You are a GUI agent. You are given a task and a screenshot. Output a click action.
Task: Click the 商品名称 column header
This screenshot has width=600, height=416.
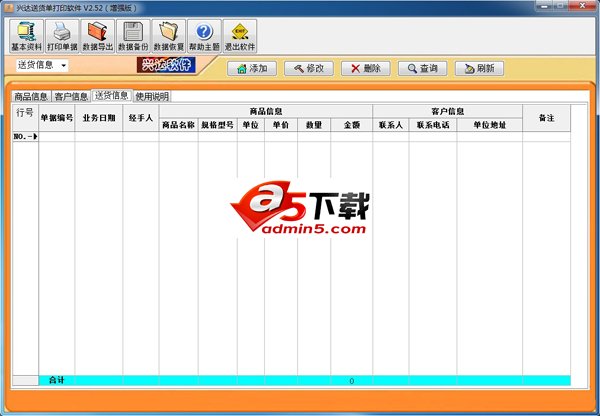[x=179, y=125]
